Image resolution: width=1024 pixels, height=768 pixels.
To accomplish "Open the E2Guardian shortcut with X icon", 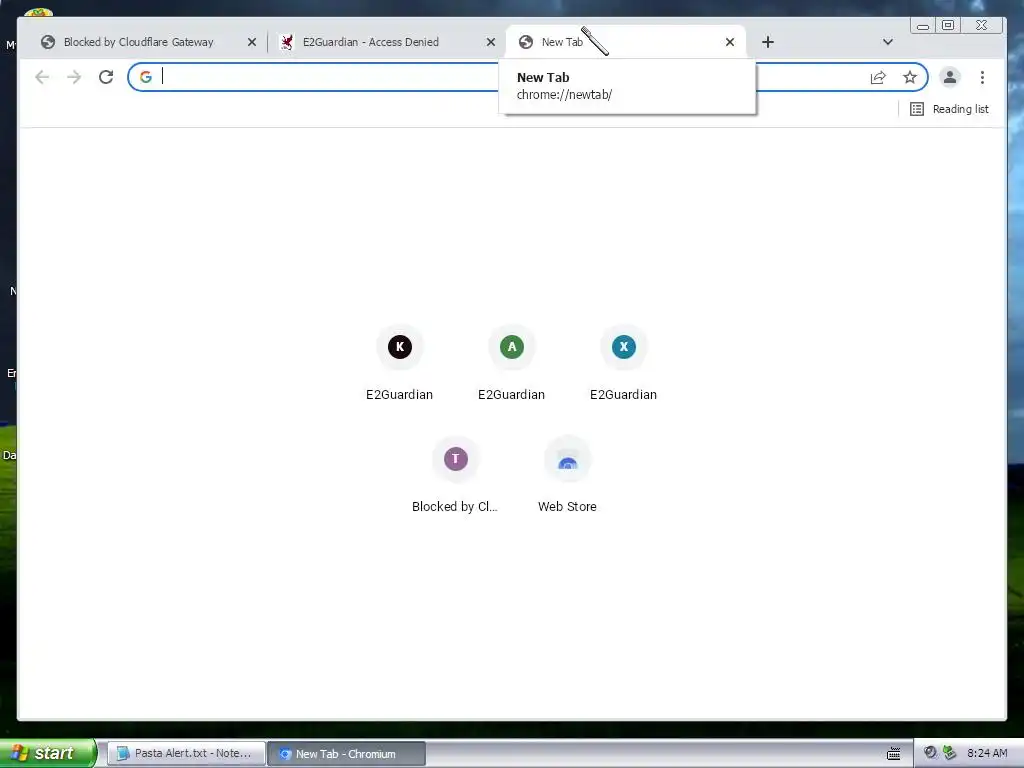I will (624, 362).
